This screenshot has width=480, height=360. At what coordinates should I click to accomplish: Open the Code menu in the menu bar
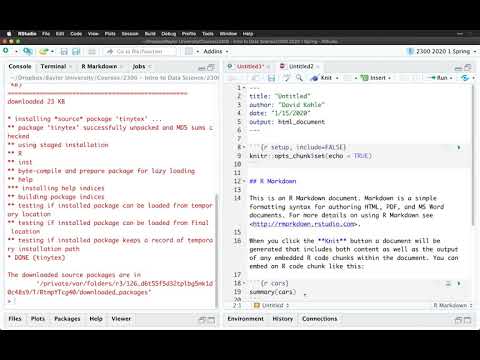[76, 34]
